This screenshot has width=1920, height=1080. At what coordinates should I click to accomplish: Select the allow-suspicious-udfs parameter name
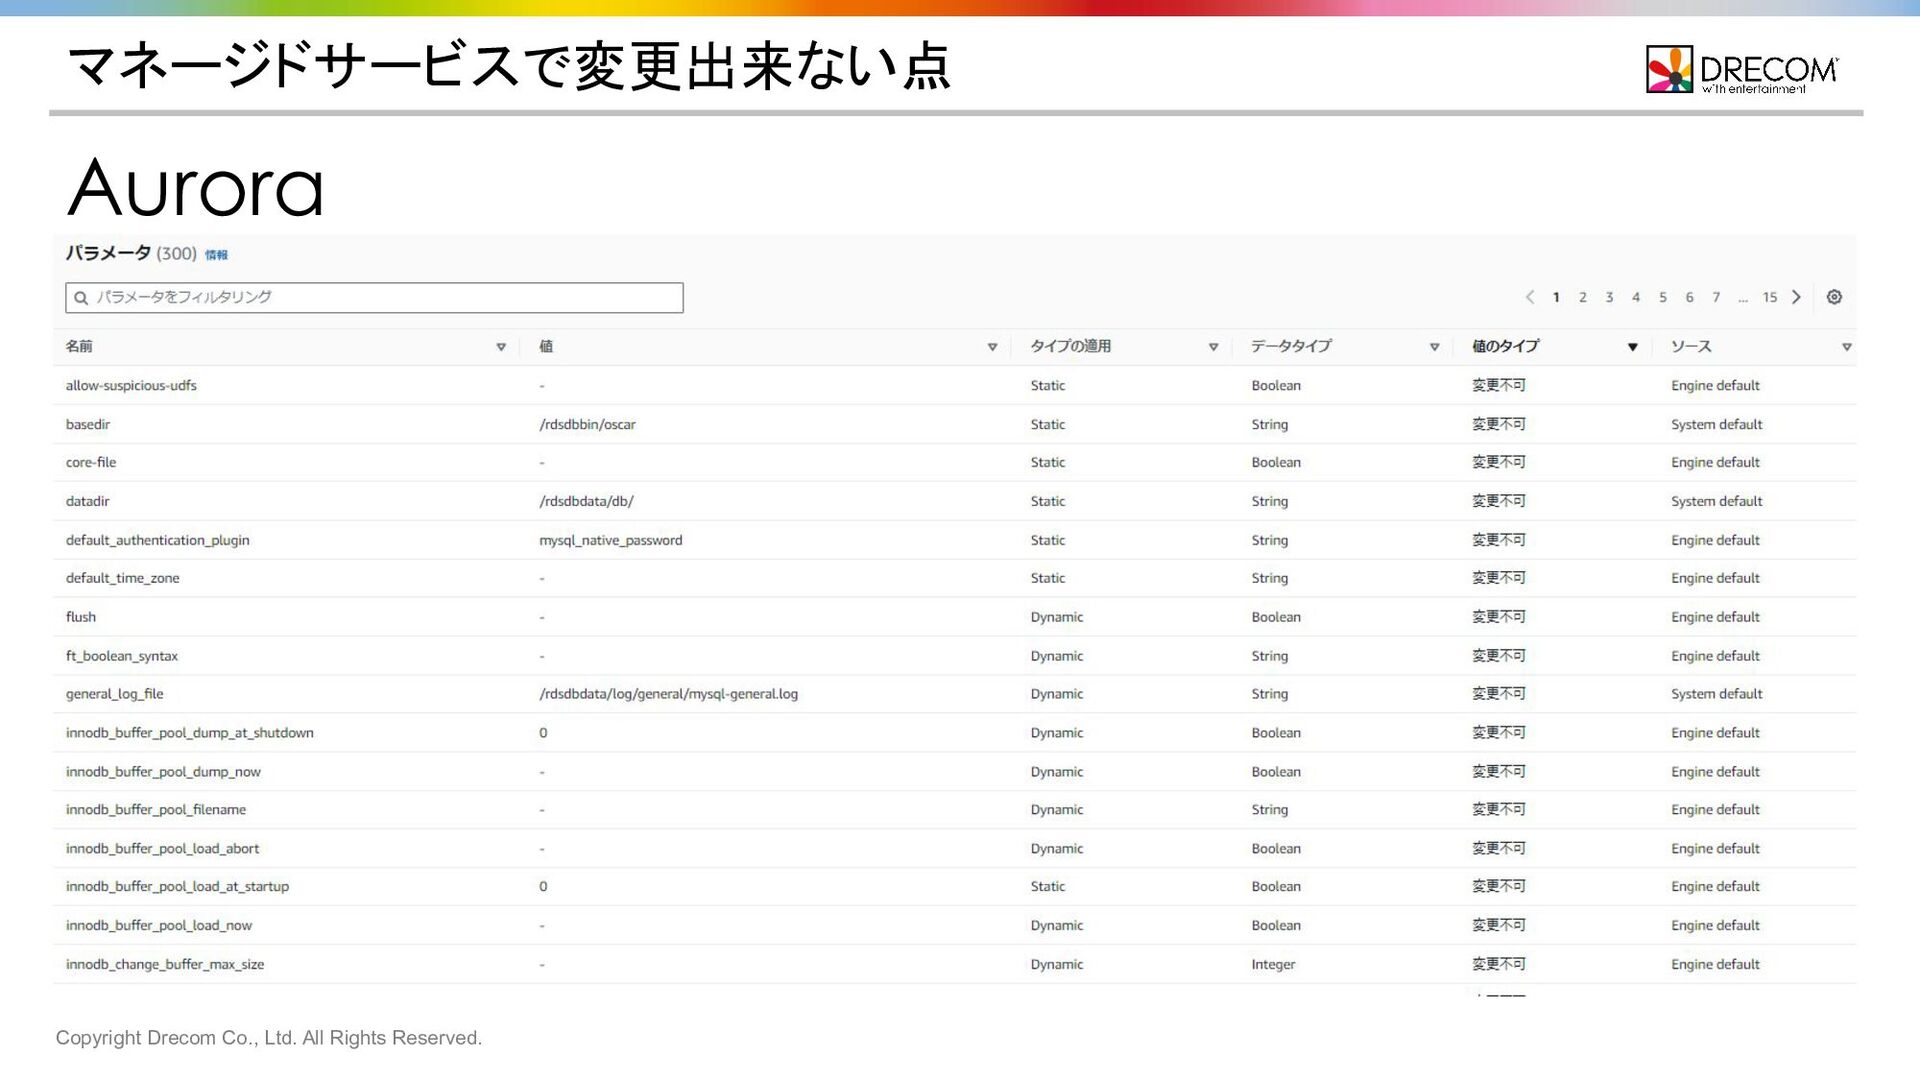point(131,386)
